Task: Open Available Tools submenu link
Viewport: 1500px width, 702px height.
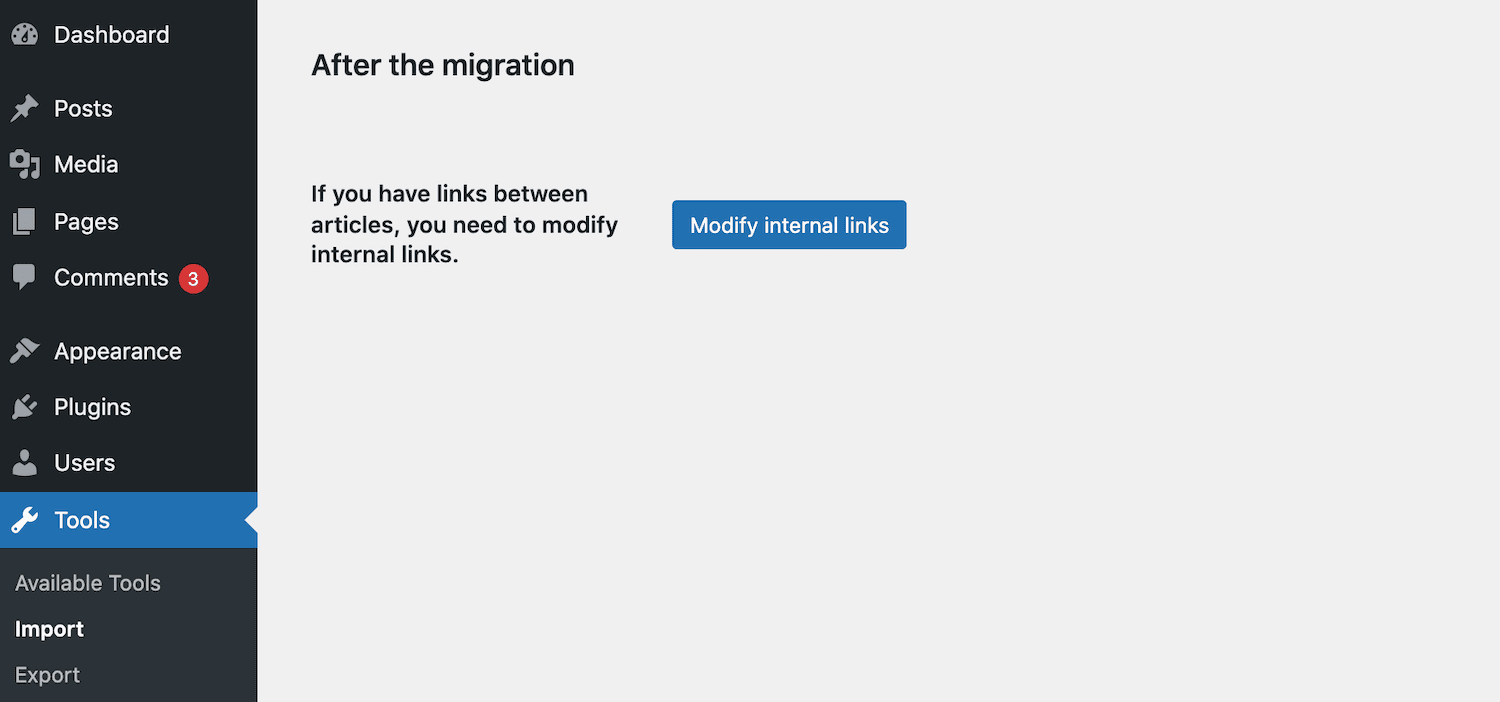Action: click(88, 583)
